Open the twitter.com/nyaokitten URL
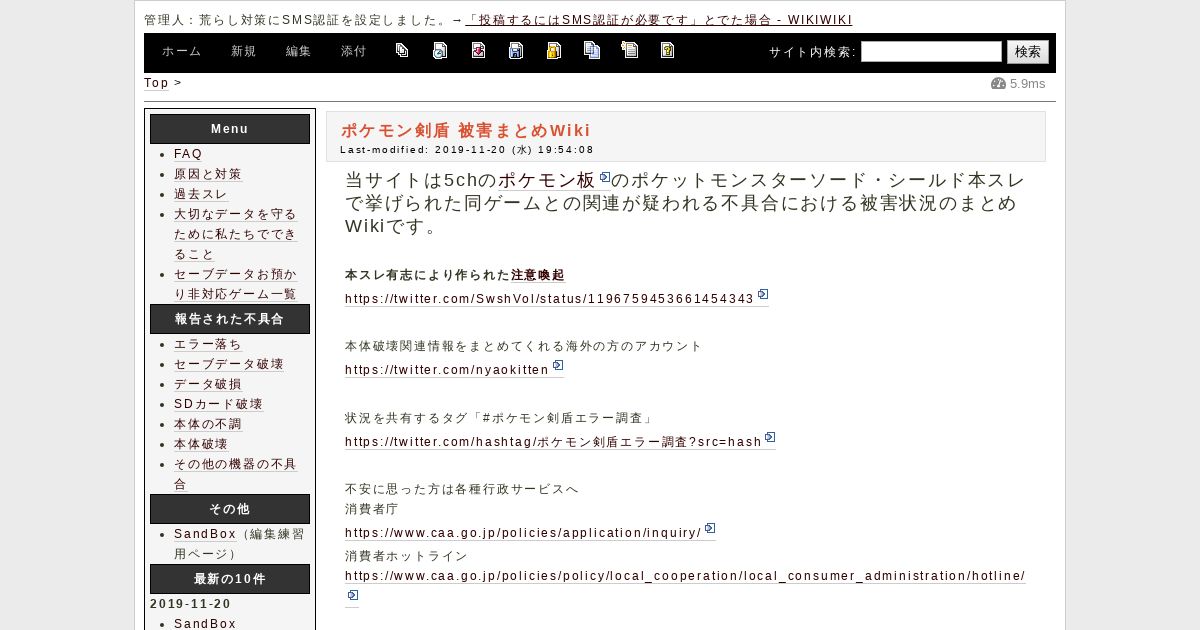The height and width of the screenshot is (630, 1200). [447, 370]
